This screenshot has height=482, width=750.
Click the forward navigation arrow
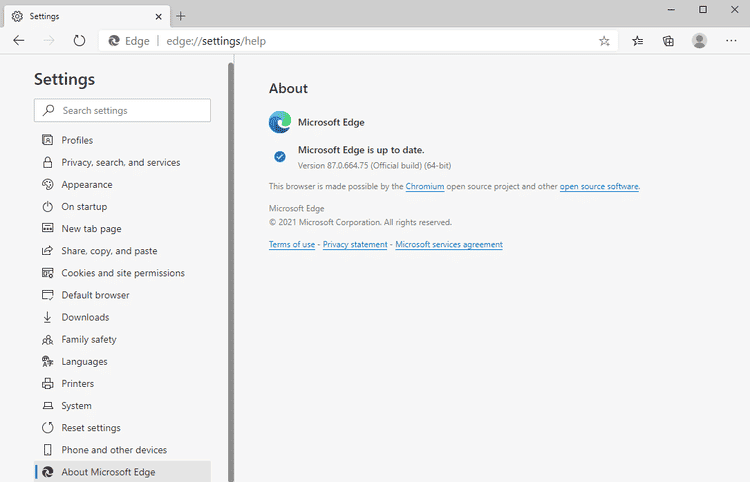[49, 41]
